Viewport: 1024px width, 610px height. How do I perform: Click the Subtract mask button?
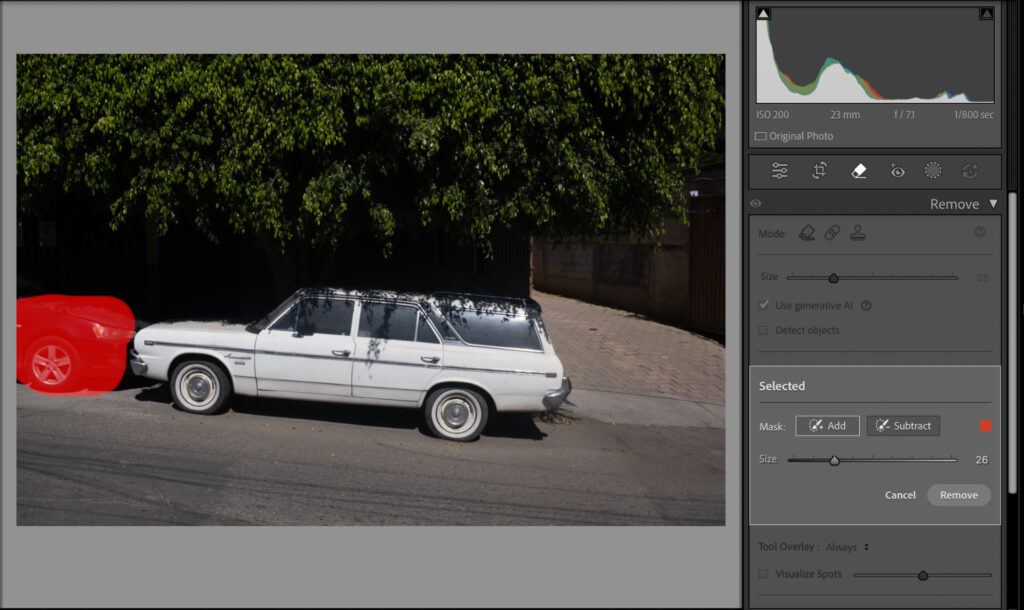pyautogui.click(x=903, y=425)
